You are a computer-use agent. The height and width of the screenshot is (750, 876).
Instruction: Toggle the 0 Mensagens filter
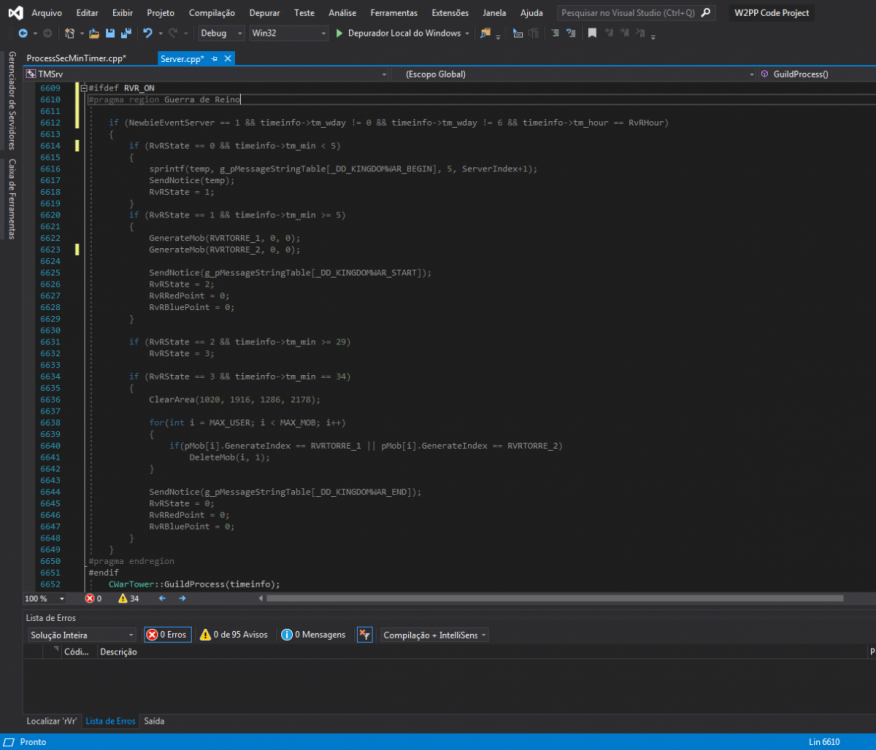(x=313, y=635)
